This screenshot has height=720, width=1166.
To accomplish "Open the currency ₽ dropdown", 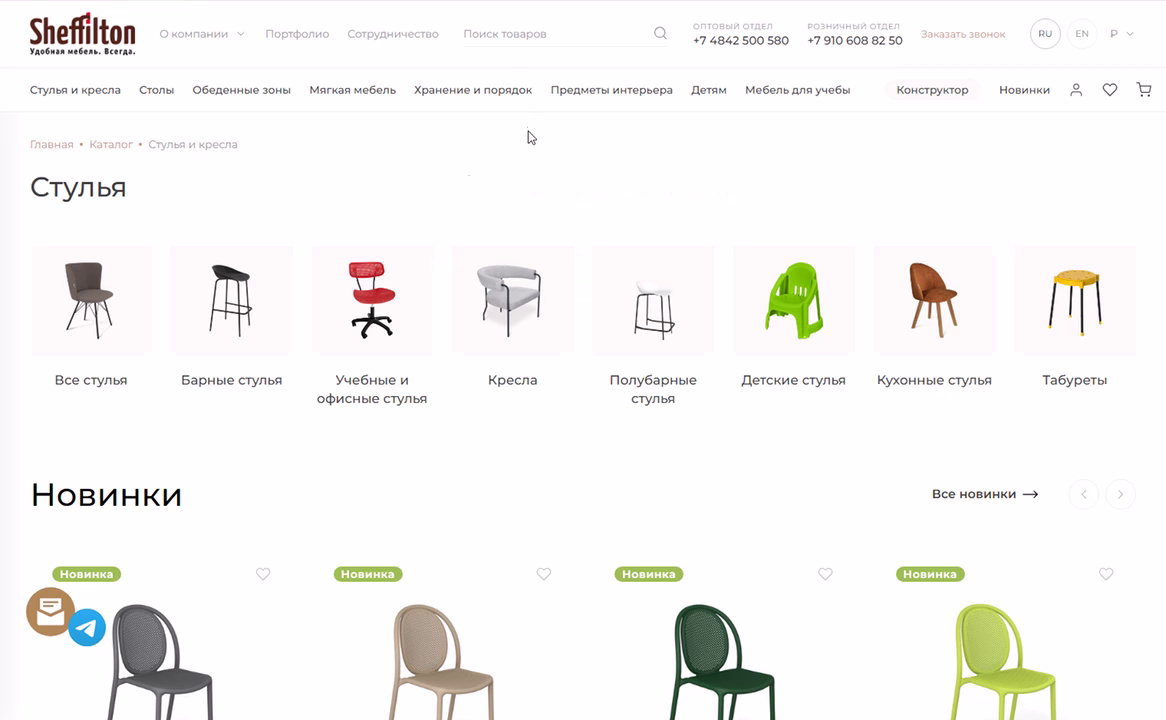I will coord(1121,34).
